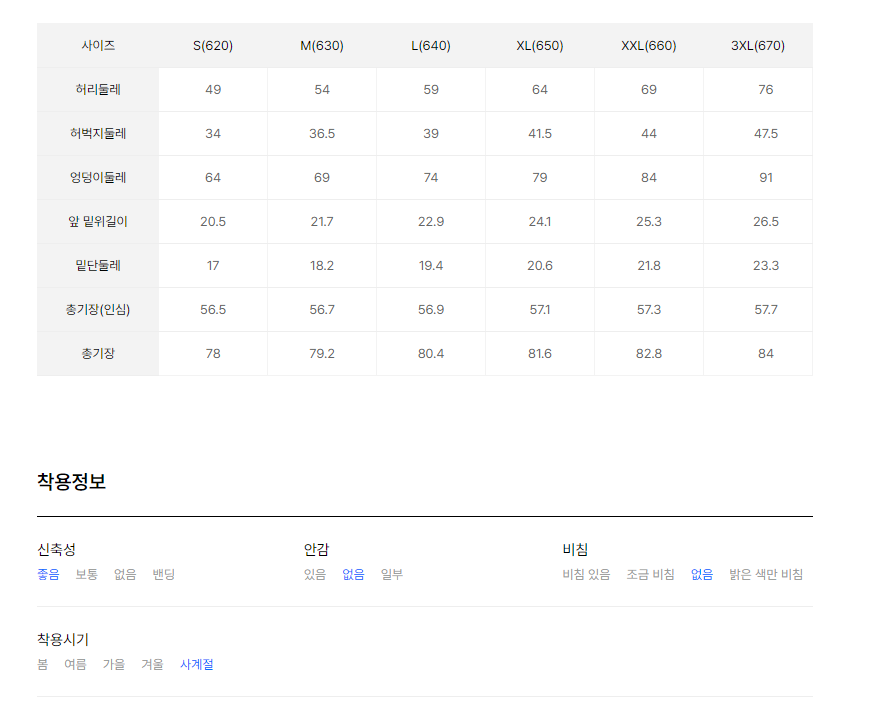
Task: Select 겨울 under 착용시기
Action: pos(153,664)
